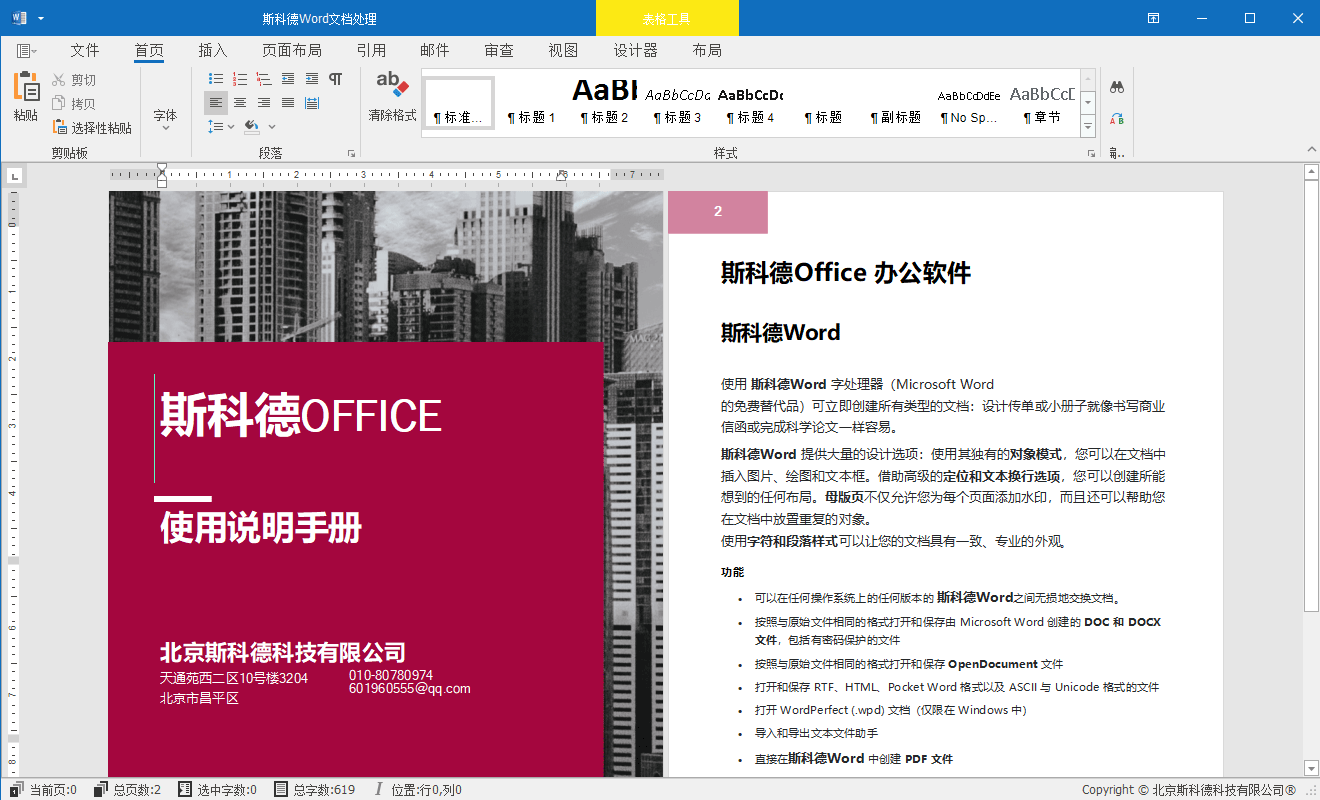Open the quick access menu beside 文件
The image size is (1320, 800).
(x=26, y=50)
